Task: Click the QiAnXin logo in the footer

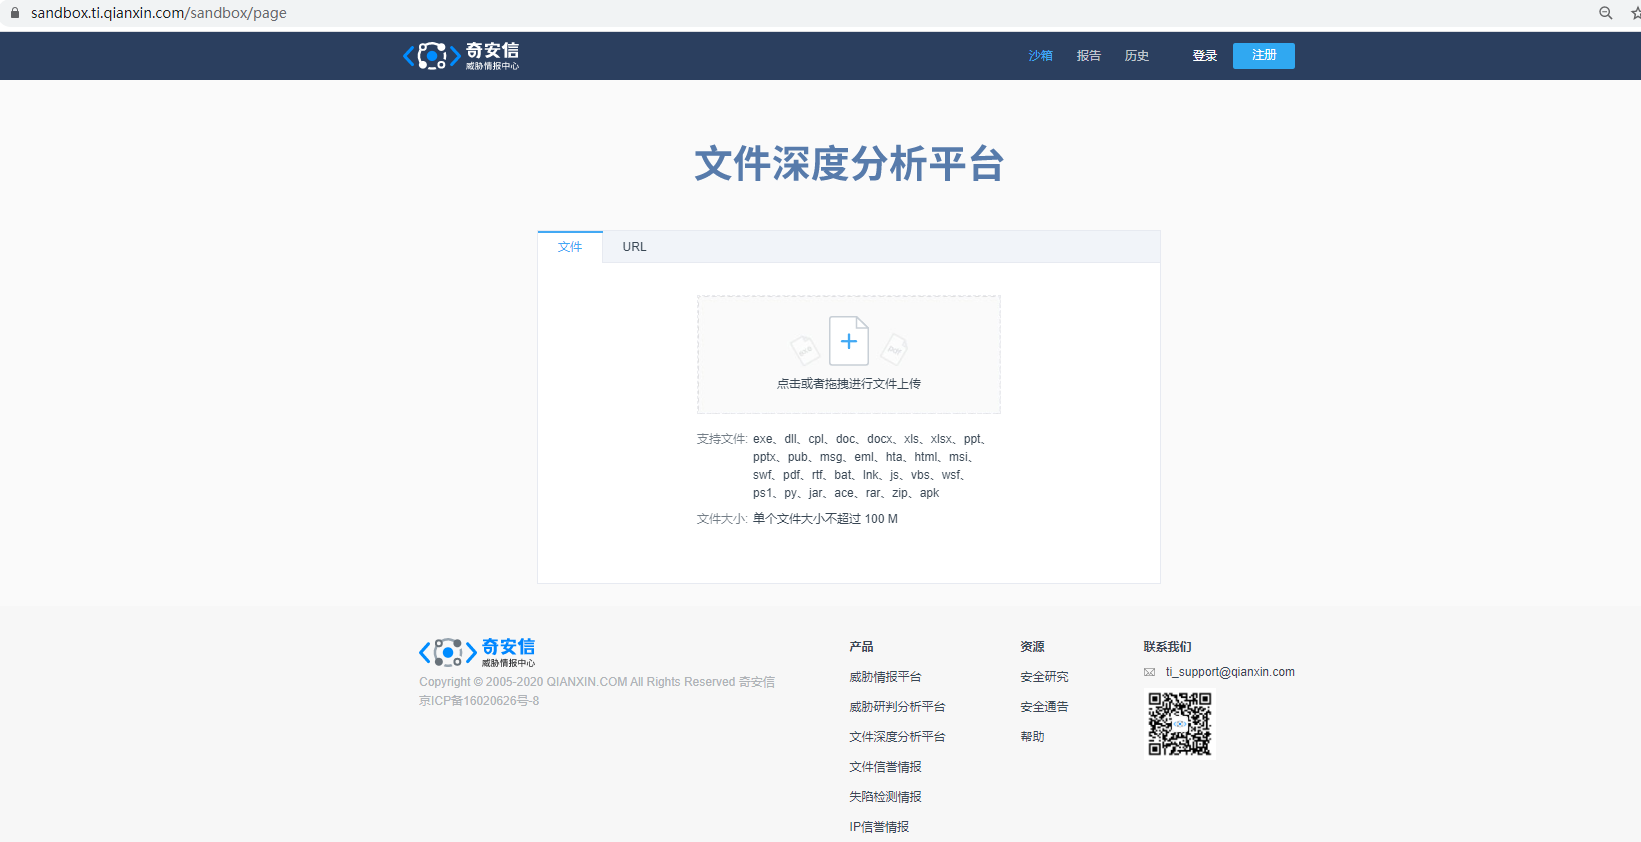Action: [477, 653]
